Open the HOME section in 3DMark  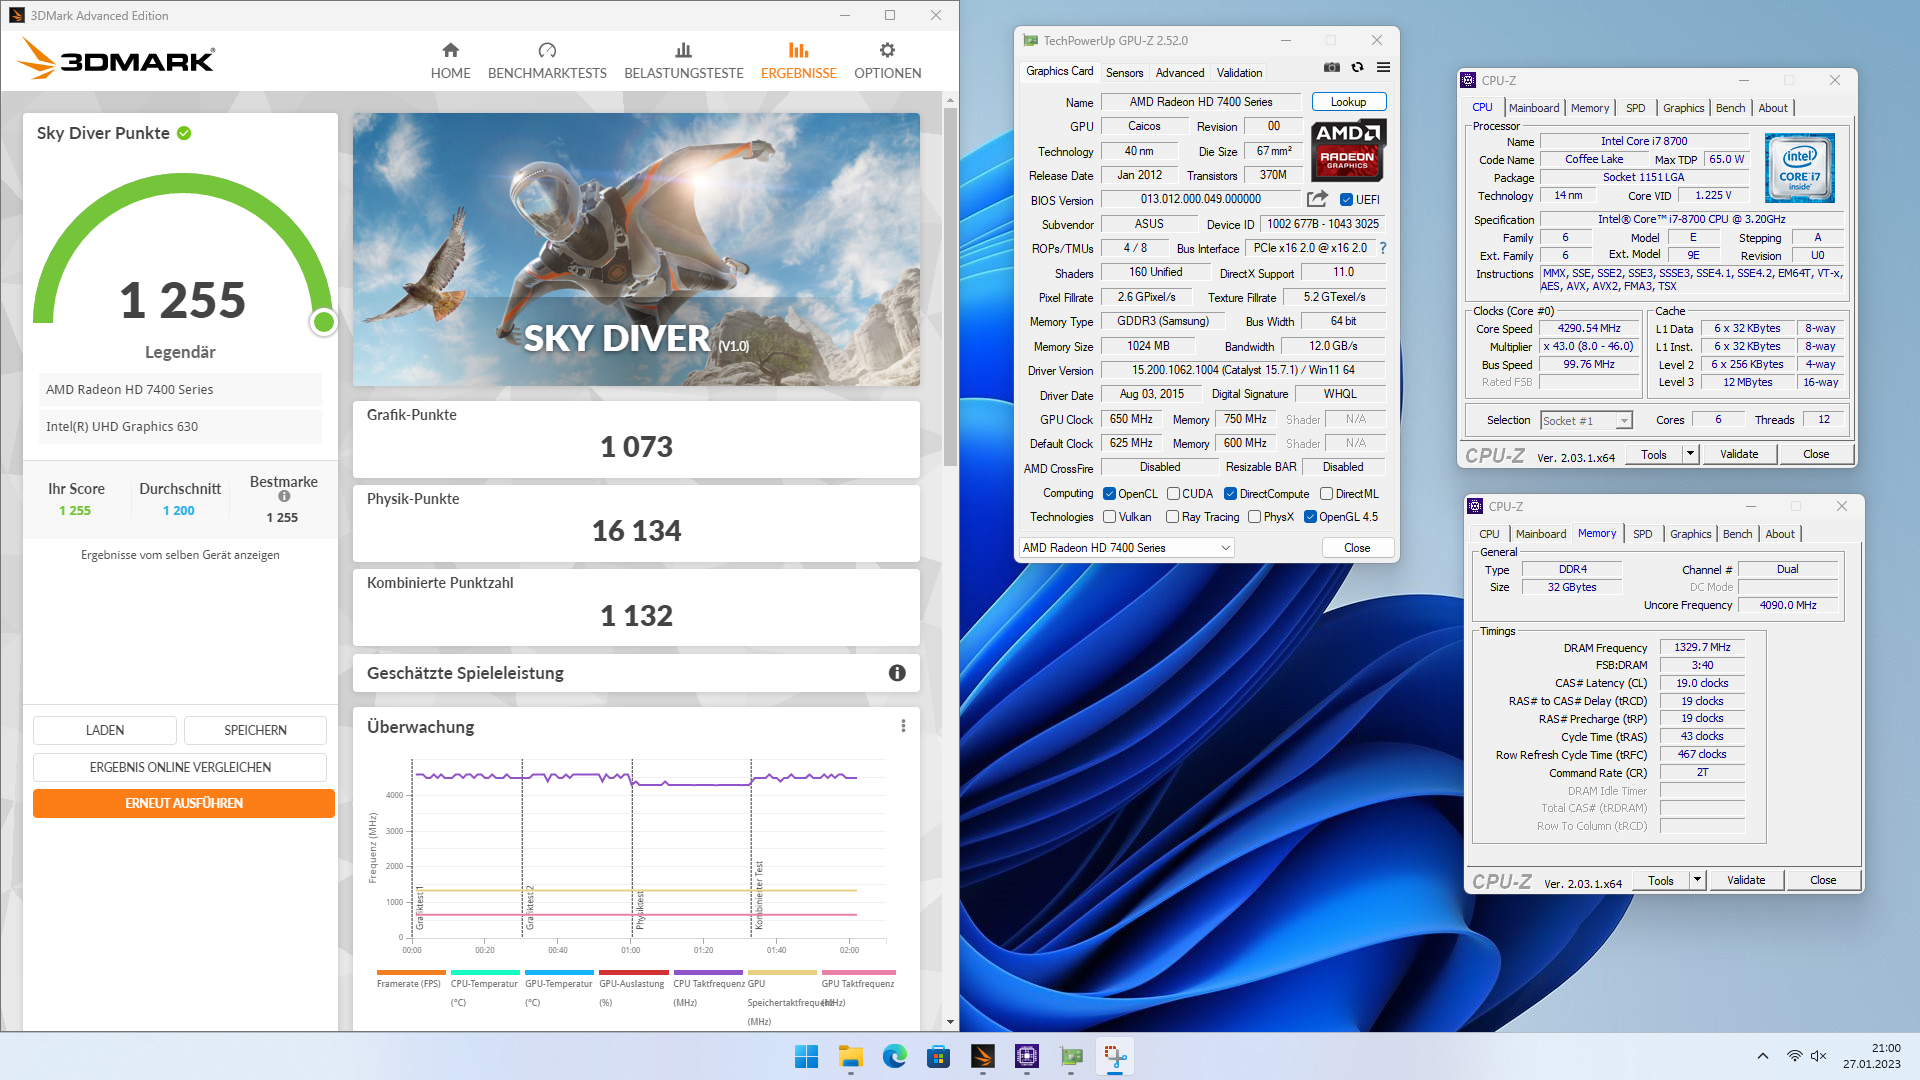(x=450, y=60)
